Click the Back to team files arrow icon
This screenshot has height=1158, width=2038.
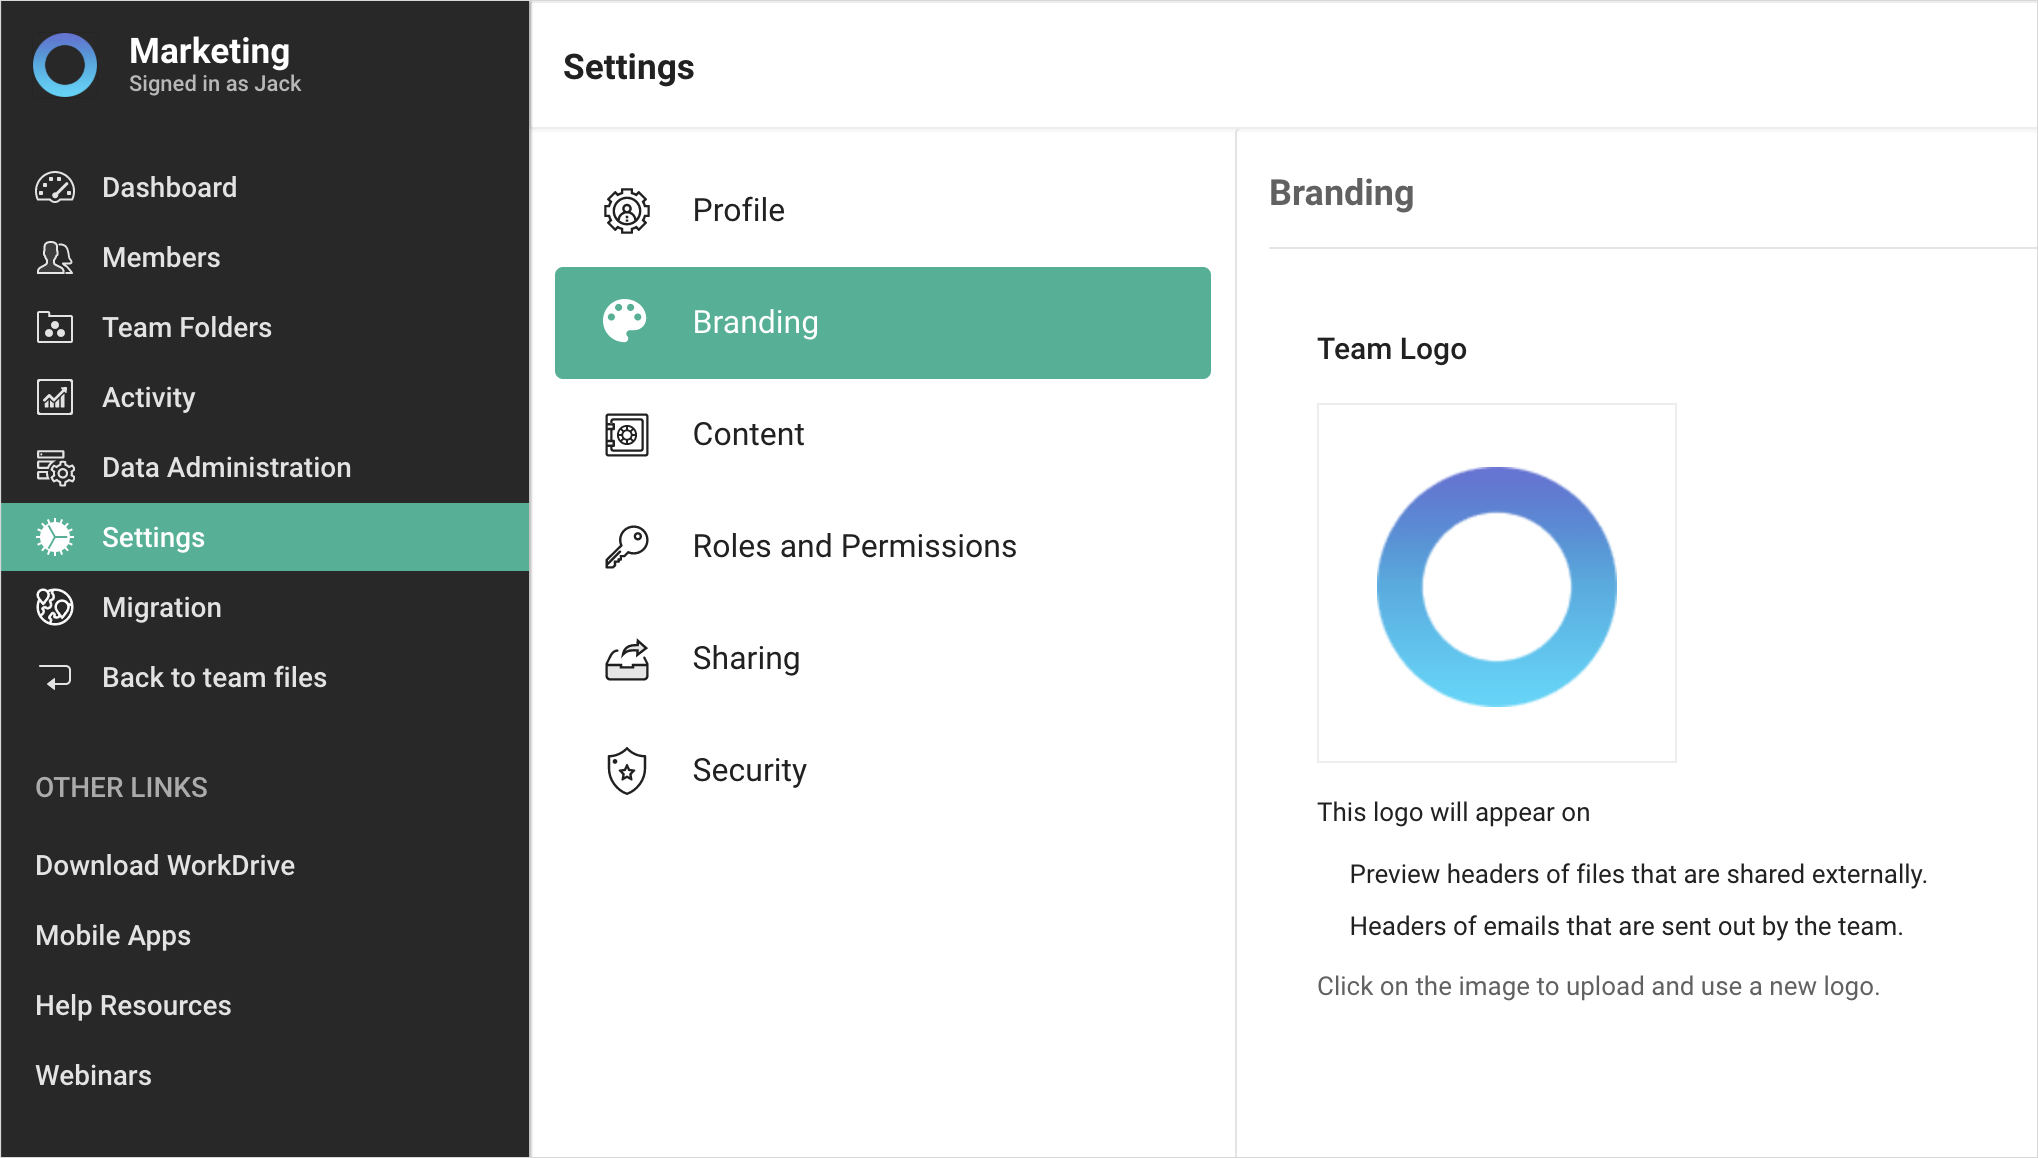(55, 678)
